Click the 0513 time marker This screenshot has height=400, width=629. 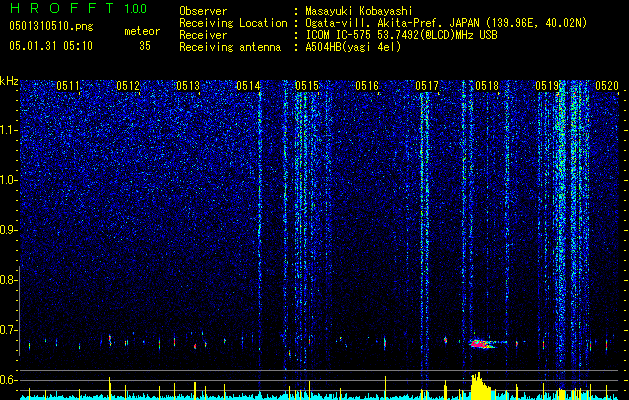tap(188, 85)
